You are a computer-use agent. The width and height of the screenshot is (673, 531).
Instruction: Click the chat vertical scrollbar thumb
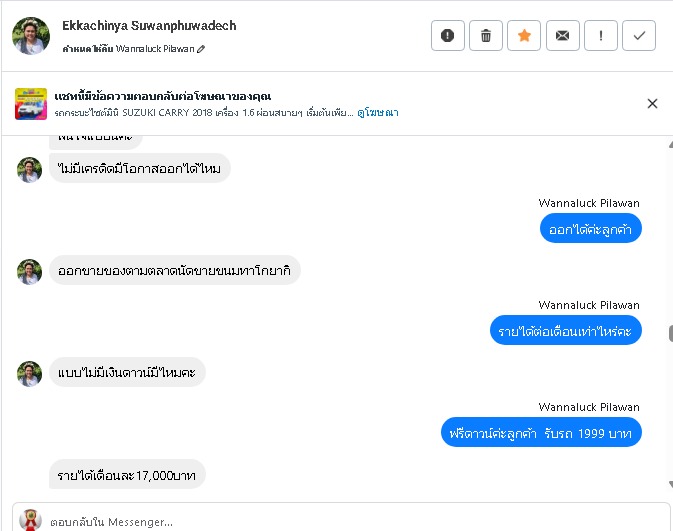click(x=669, y=333)
